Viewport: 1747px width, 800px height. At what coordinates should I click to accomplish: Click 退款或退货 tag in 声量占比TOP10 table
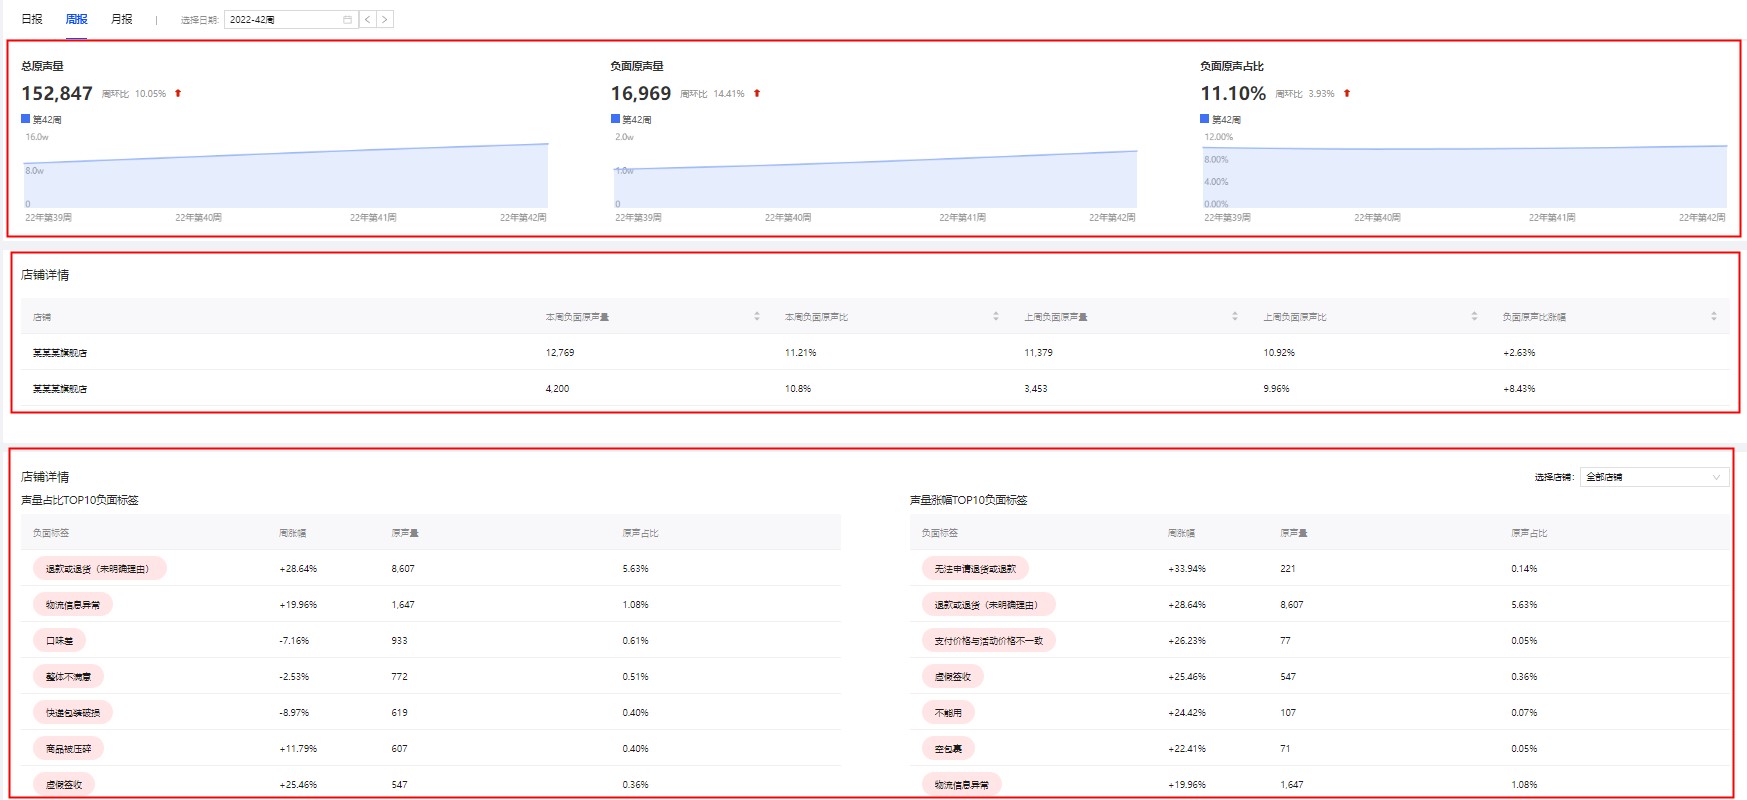(99, 568)
